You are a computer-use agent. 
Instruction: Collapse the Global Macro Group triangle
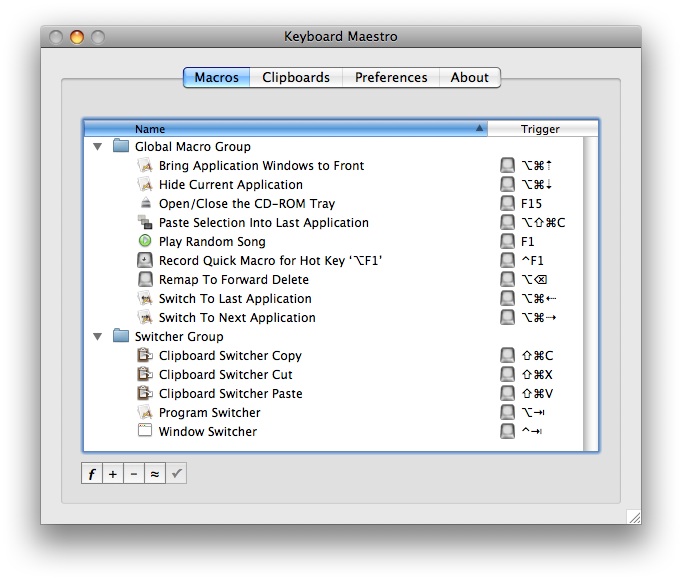pyautogui.click(x=98, y=147)
